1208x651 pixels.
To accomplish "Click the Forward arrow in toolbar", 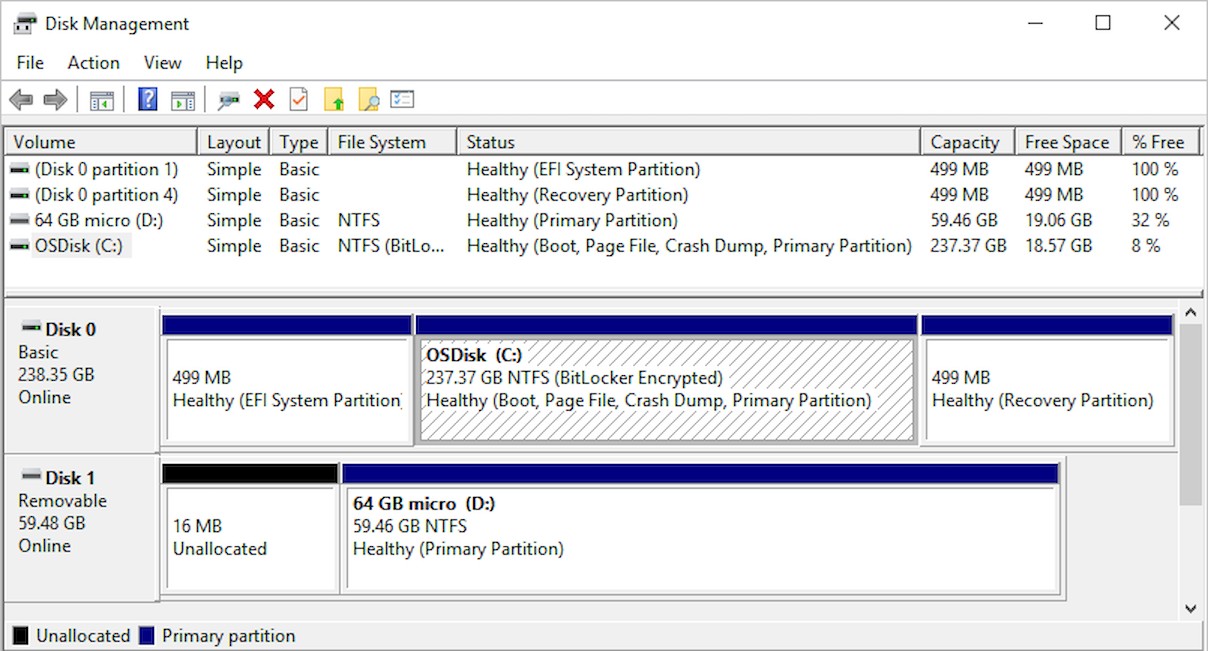I will [x=55, y=100].
